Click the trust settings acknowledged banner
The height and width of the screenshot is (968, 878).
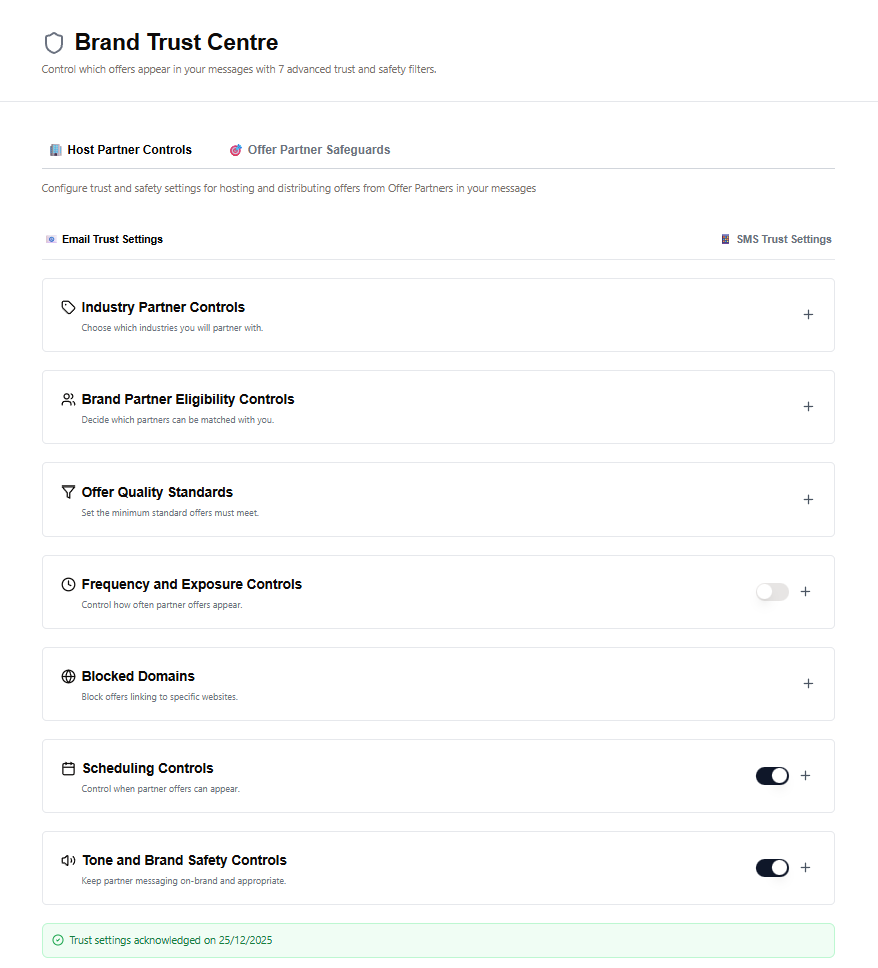(x=438, y=940)
